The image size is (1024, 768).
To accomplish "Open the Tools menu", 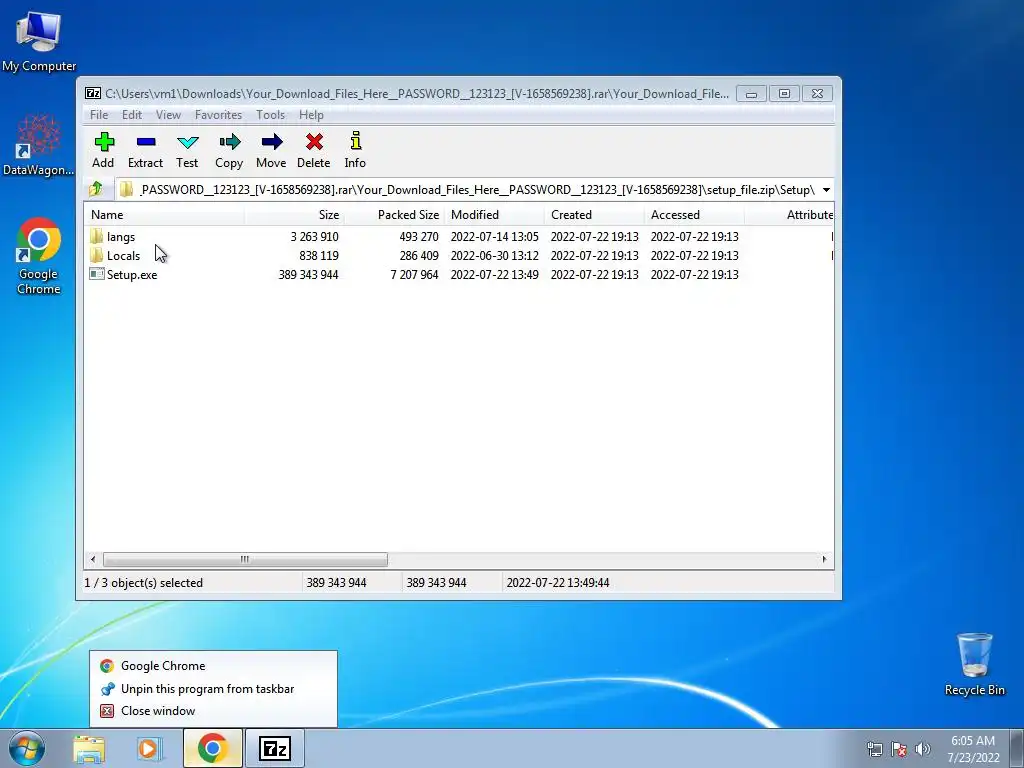I will pyautogui.click(x=270, y=115).
